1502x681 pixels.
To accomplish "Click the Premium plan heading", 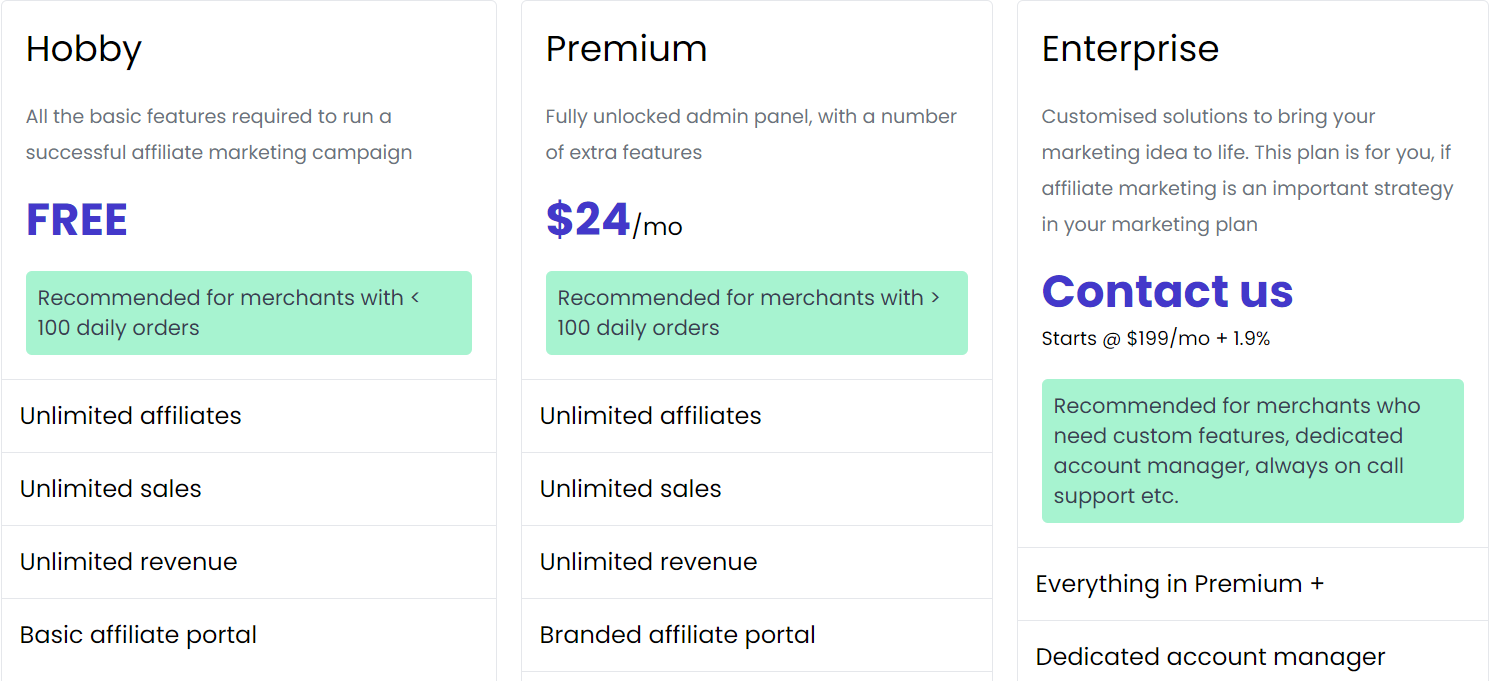I will click(x=626, y=49).
